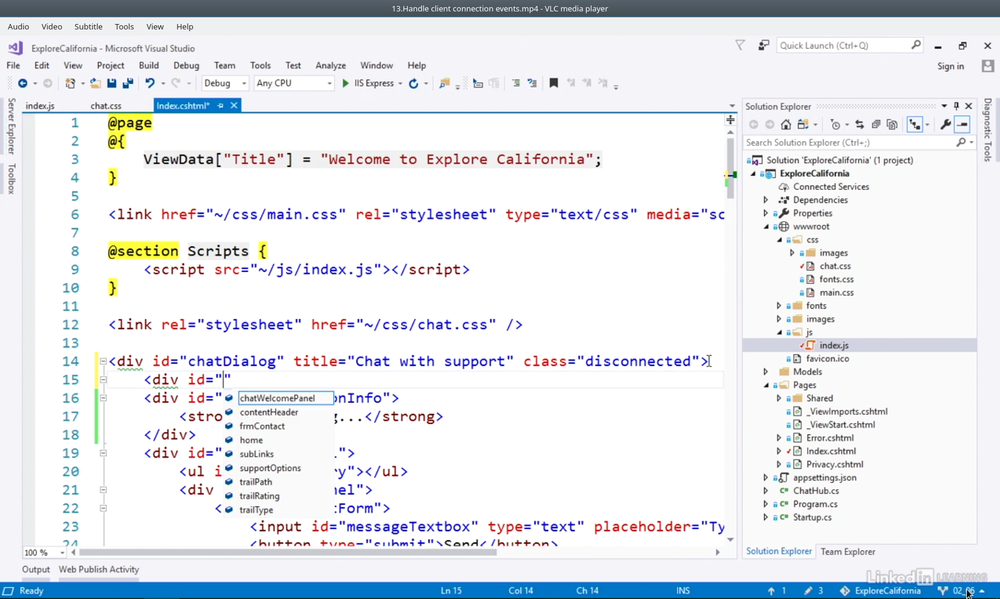Toggle Show All Files in Solution Explorer
This screenshot has width=1000, height=599.
click(892, 124)
